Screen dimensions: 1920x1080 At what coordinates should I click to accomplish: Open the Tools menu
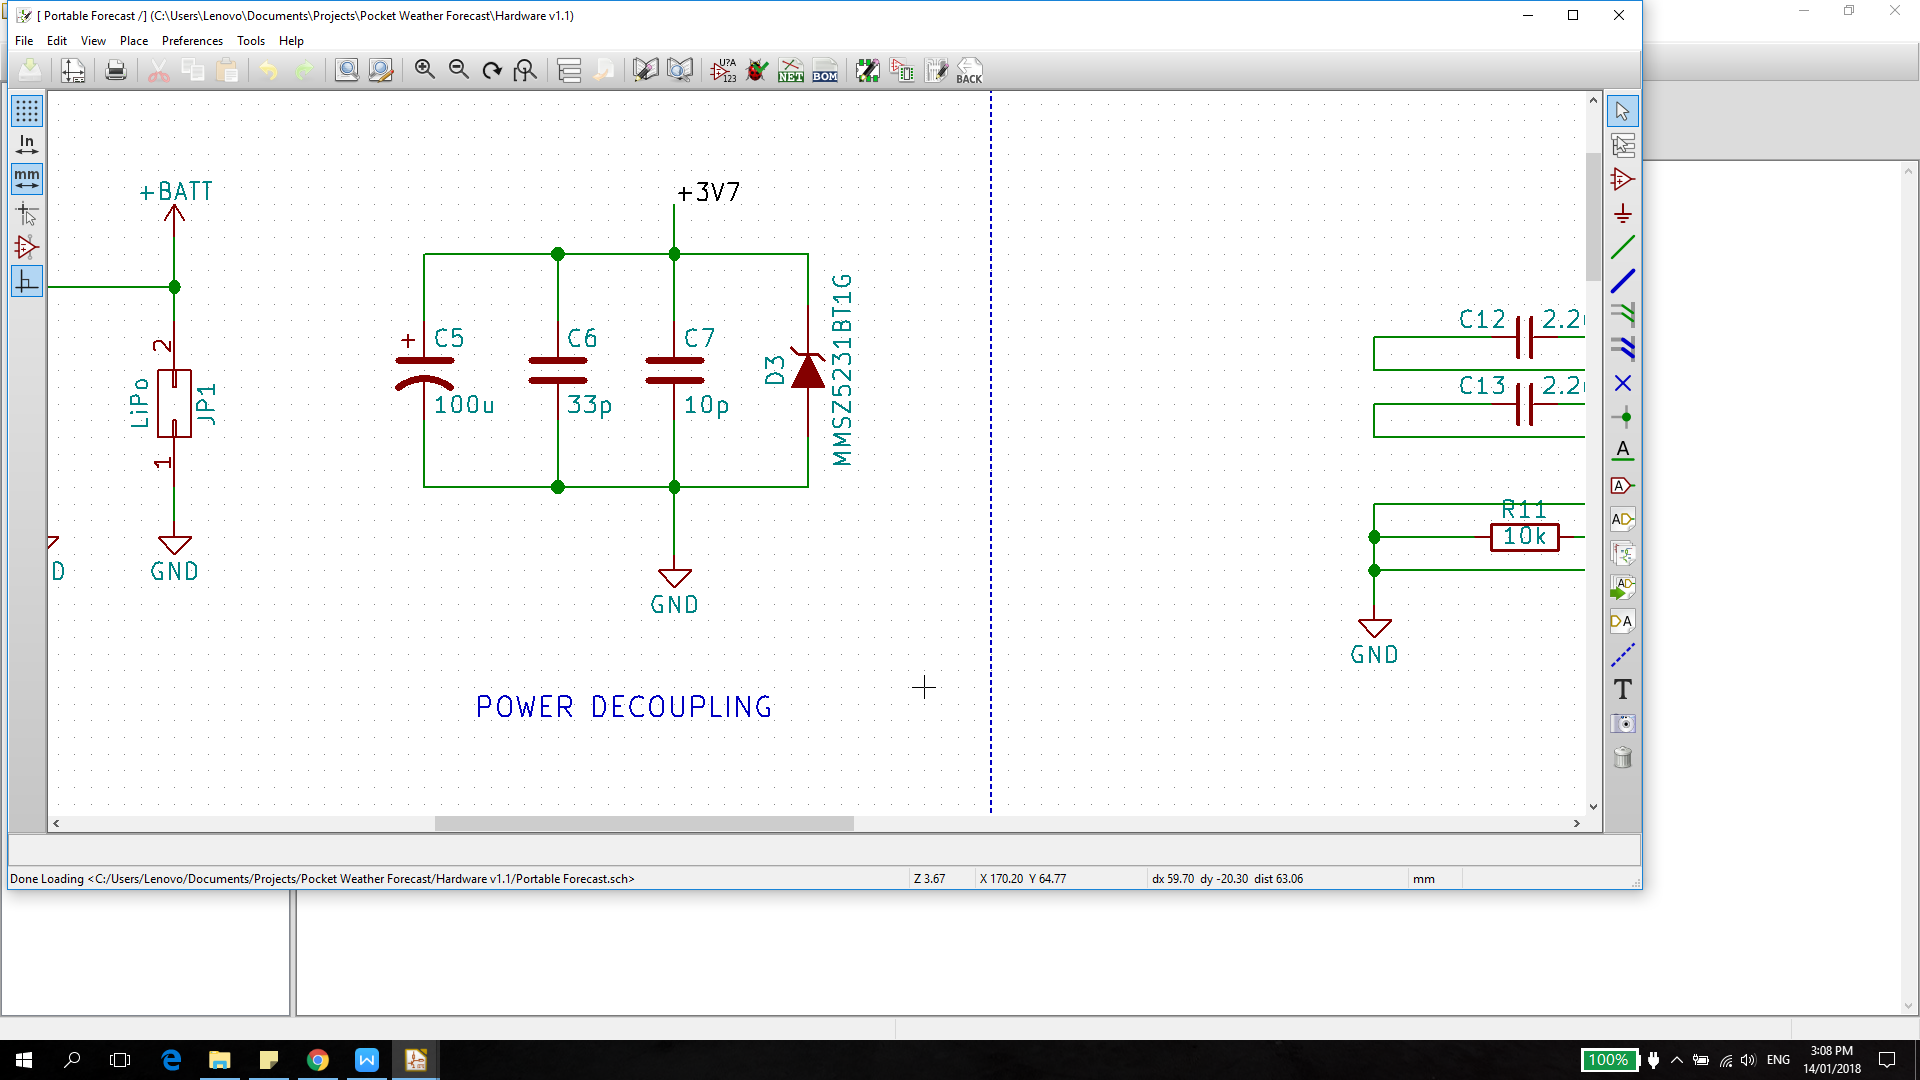[251, 41]
